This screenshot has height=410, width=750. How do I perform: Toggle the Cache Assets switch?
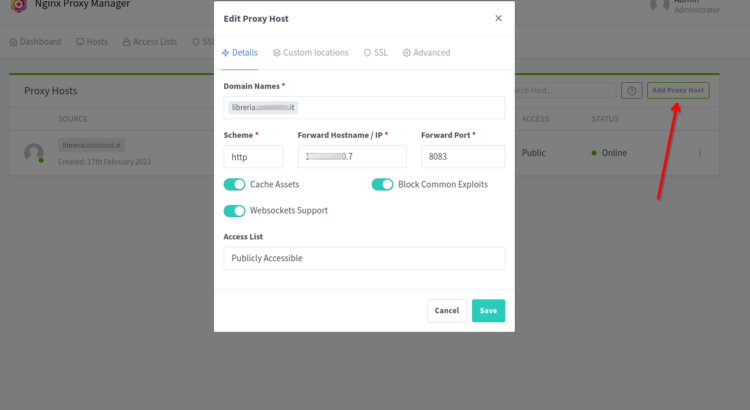point(234,185)
